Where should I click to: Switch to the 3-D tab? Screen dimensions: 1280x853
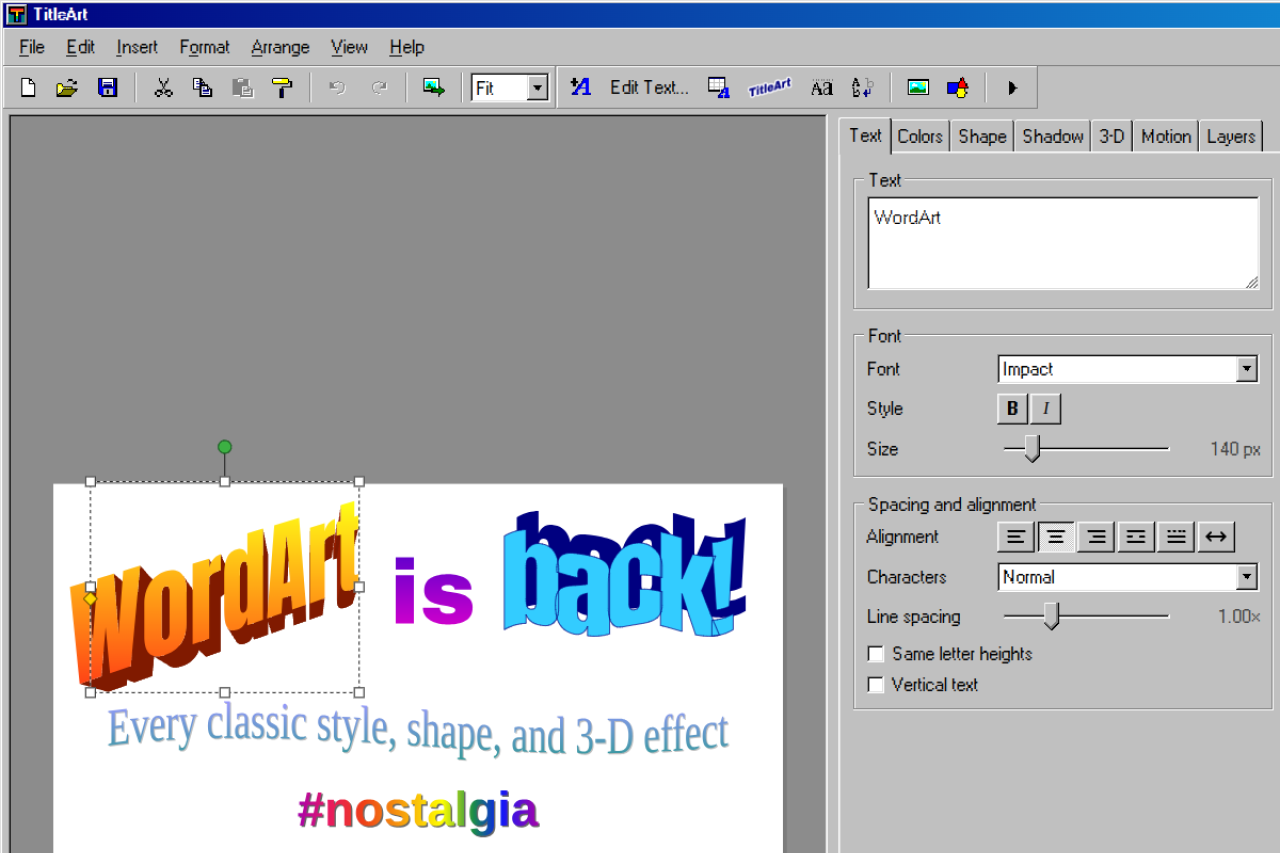pos(1112,137)
